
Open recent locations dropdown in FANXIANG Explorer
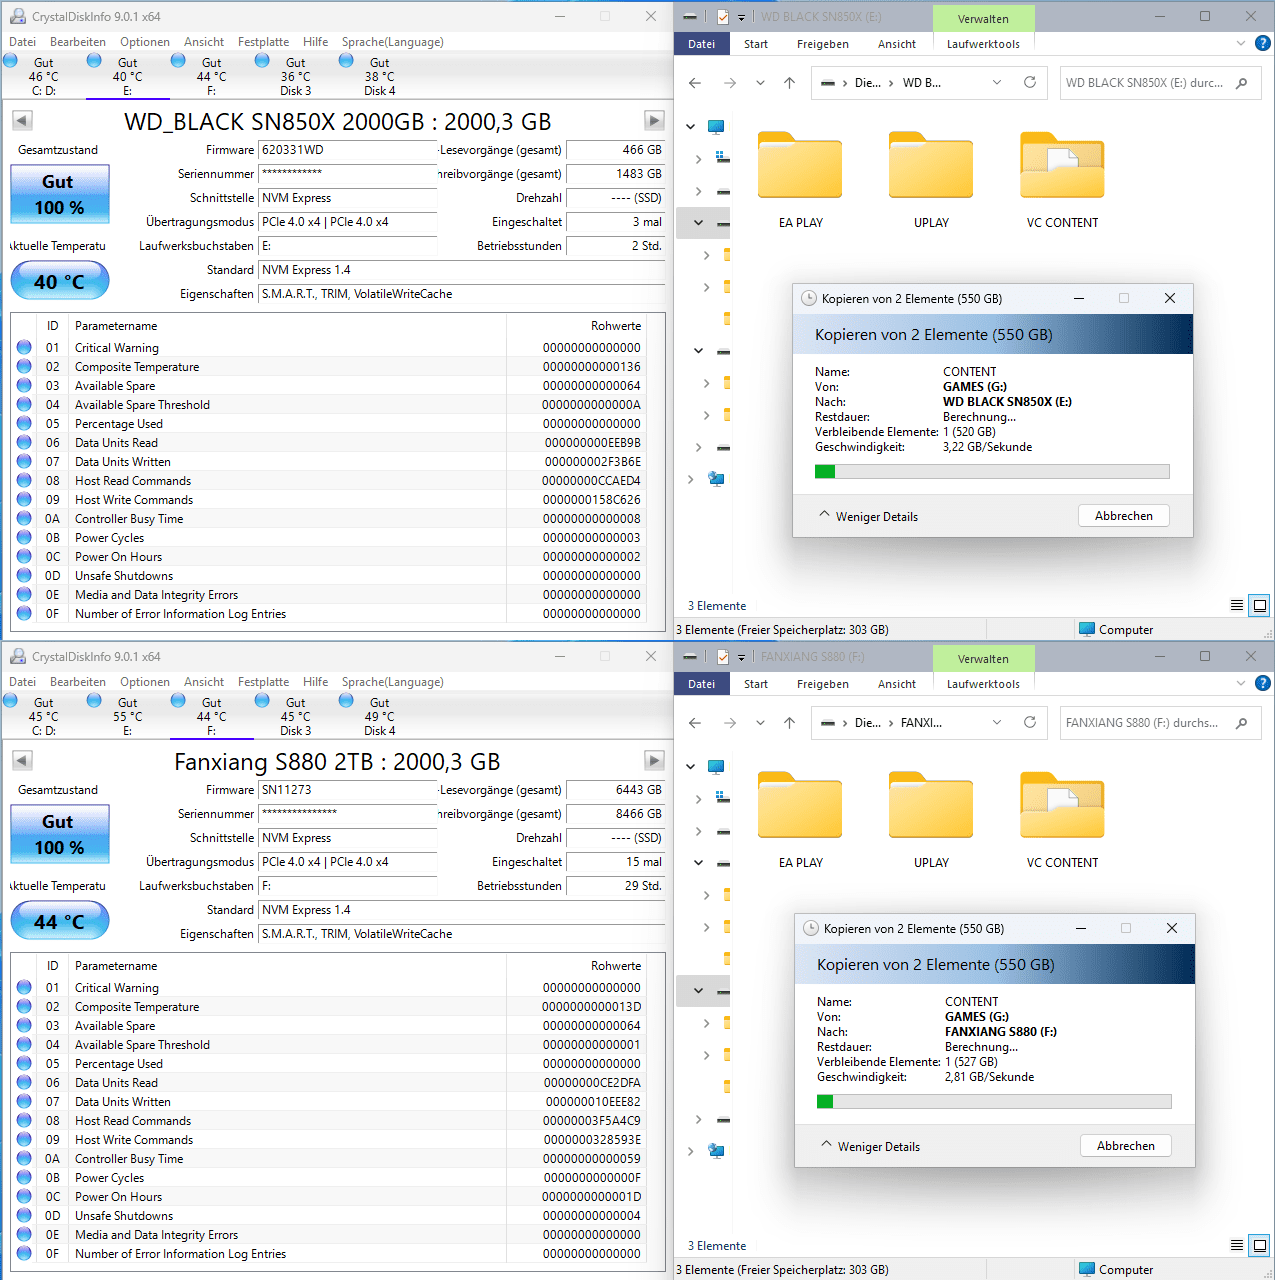click(760, 723)
